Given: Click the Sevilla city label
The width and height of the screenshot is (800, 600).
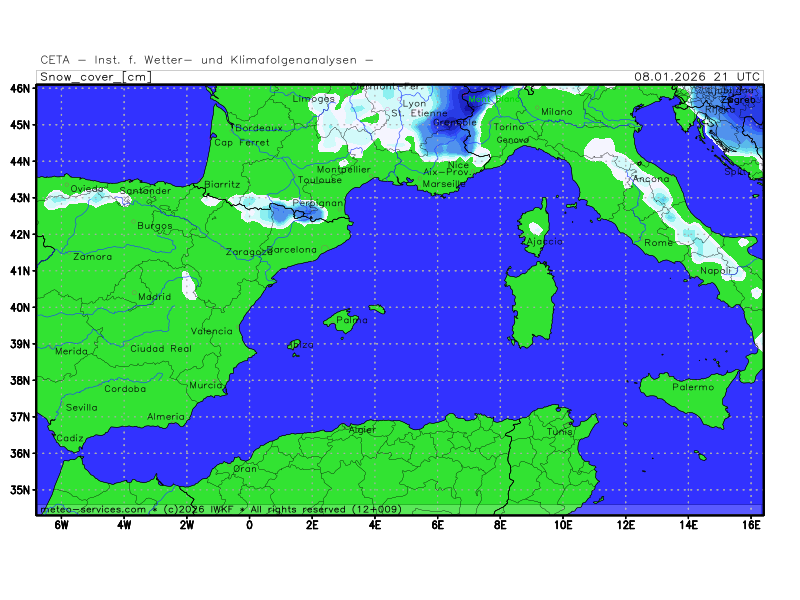Looking at the screenshot, I should (x=82, y=407).
